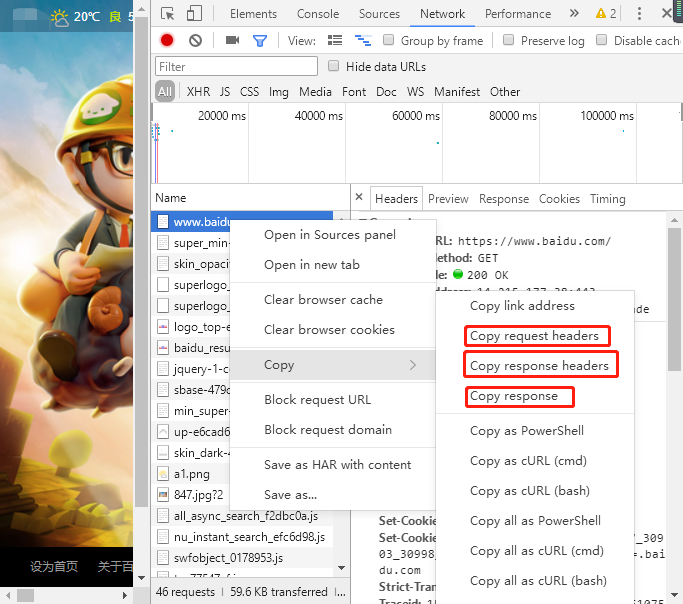Select the Headers tab
This screenshot has height=604, width=683.
tap(396, 199)
